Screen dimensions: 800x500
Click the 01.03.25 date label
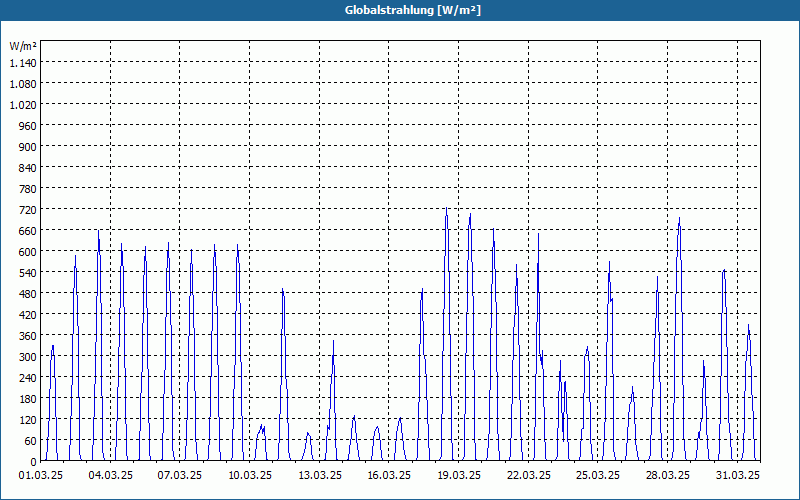(41, 475)
